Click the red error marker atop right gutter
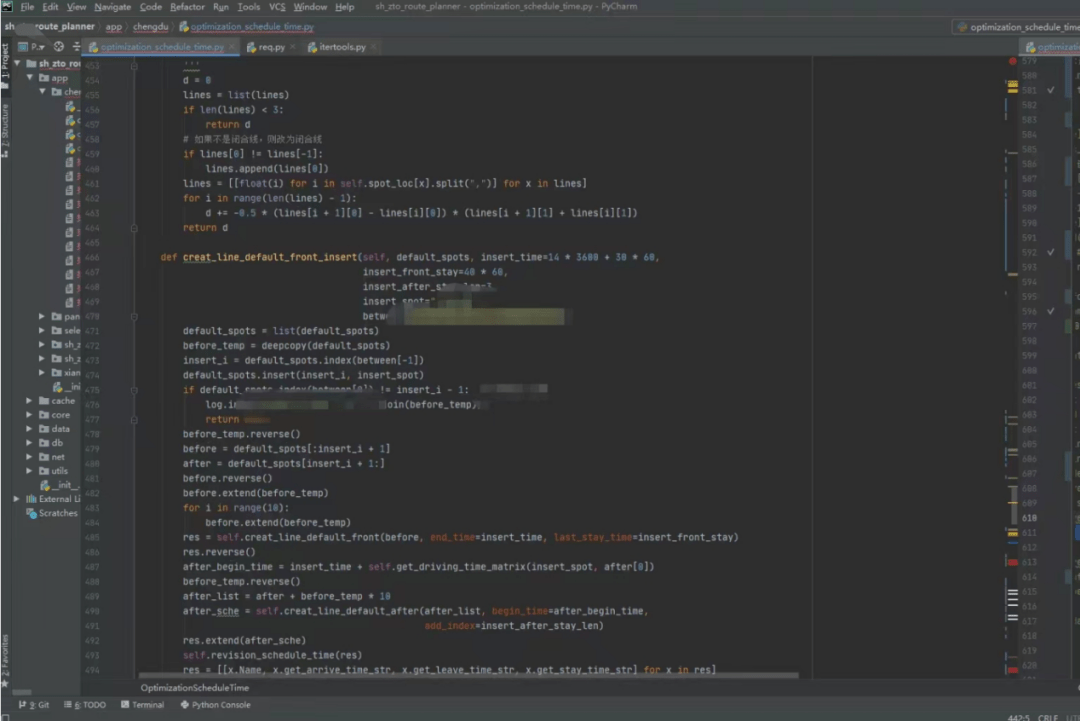Image resolution: width=1080 pixels, height=721 pixels. (x=1012, y=61)
